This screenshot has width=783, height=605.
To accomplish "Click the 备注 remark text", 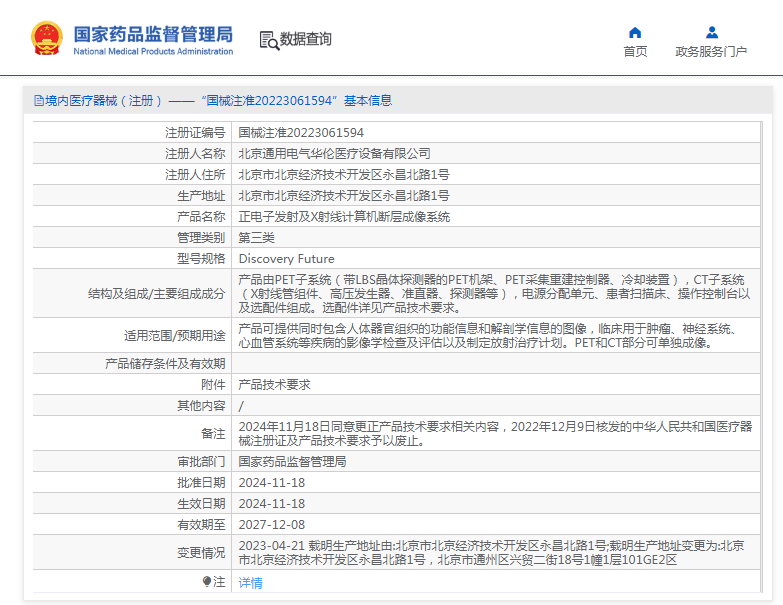I will (x=495, y=434).
